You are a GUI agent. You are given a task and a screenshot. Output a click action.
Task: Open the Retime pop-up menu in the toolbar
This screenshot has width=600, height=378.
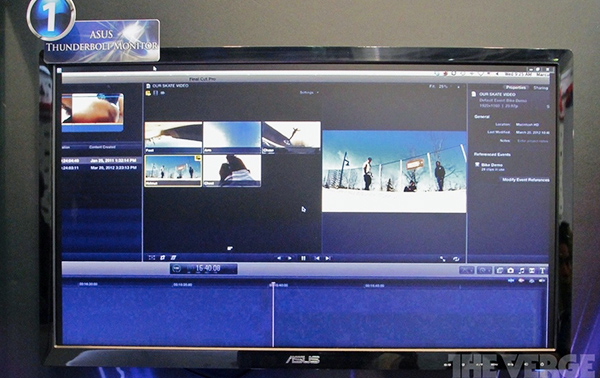[484, 270]
